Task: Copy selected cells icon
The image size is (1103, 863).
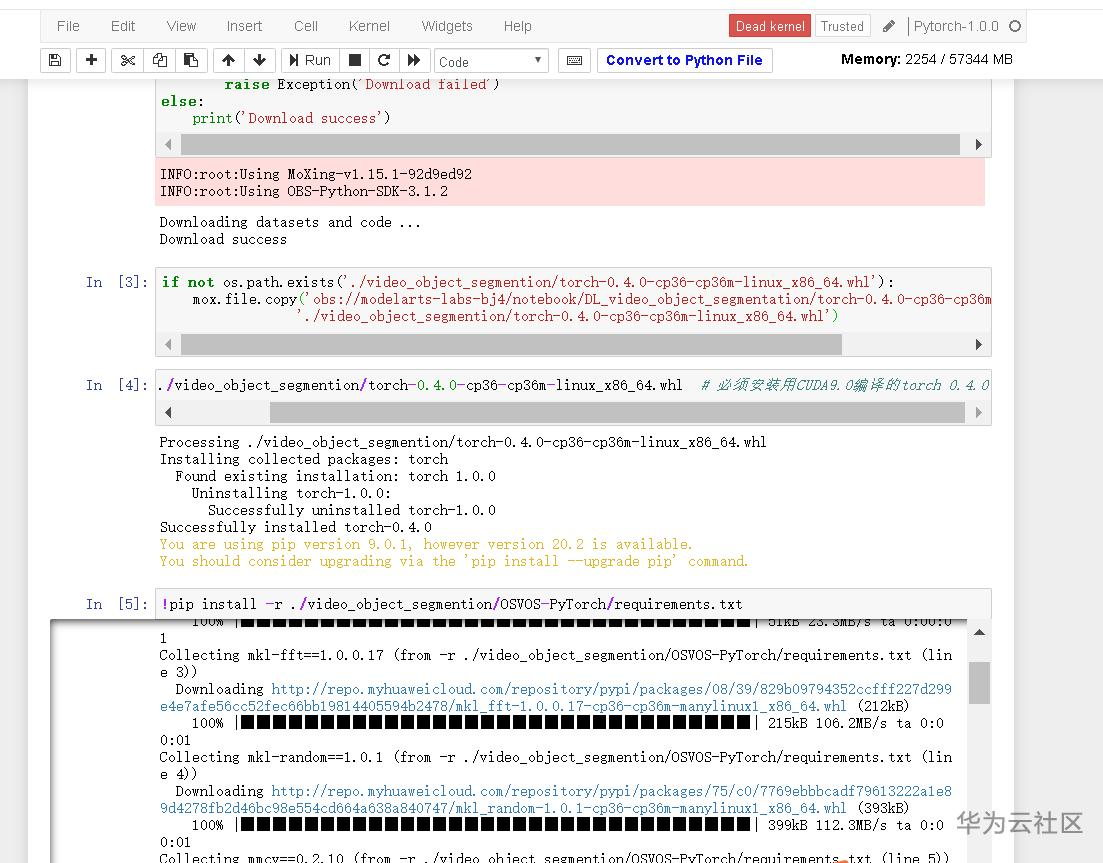Action: point(160,60)
